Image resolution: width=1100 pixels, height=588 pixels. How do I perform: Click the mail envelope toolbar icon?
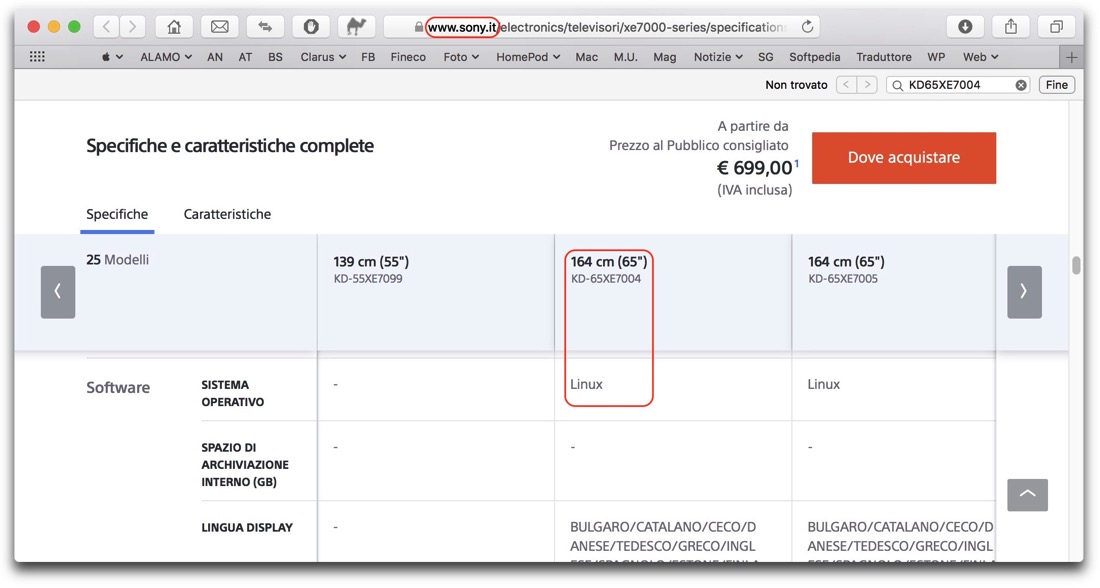click(220, 27)
